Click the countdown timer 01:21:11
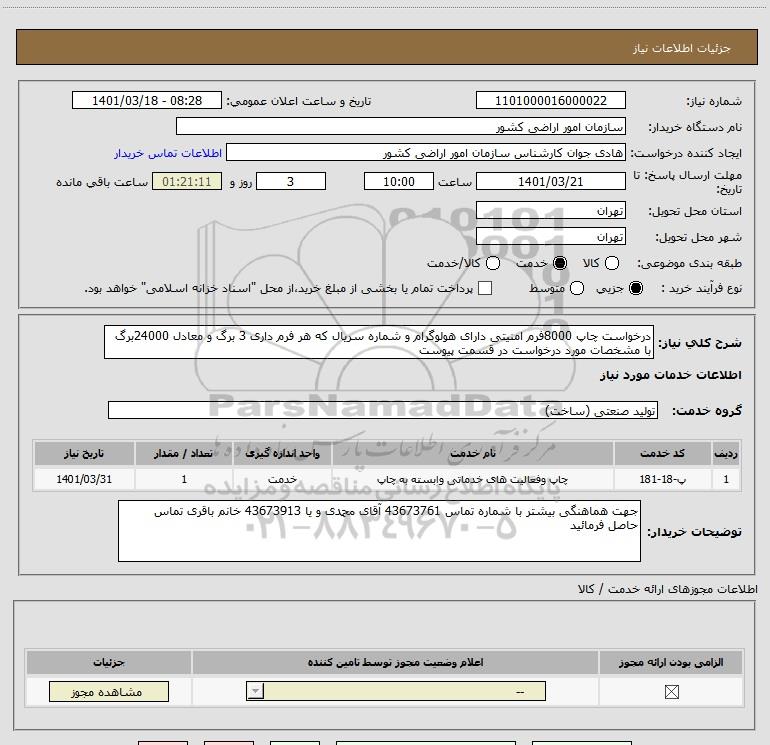The width and height of the screenshot is (770, 745). point(187,181)
